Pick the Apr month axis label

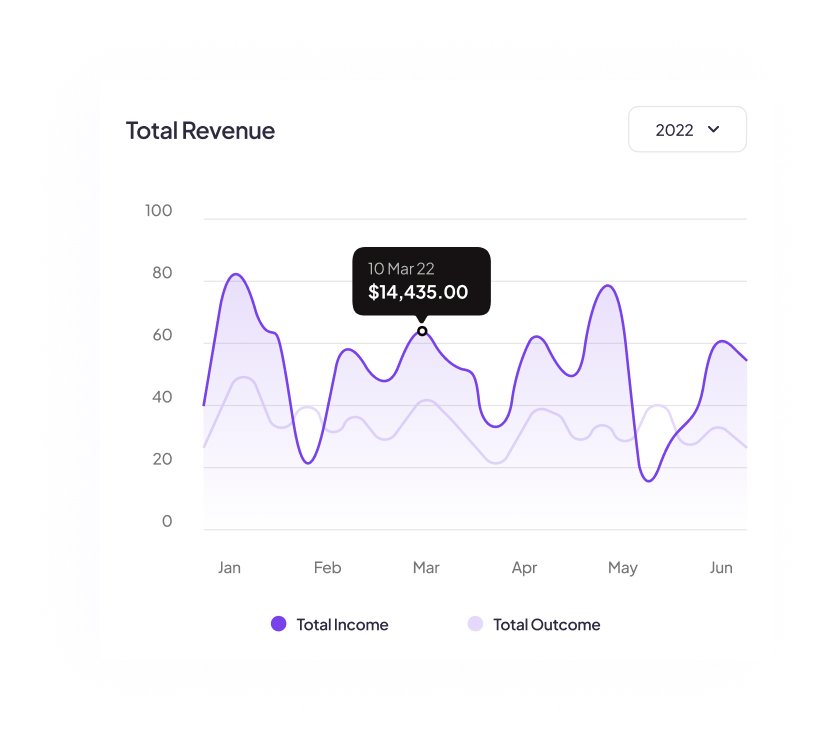[524, 568]
